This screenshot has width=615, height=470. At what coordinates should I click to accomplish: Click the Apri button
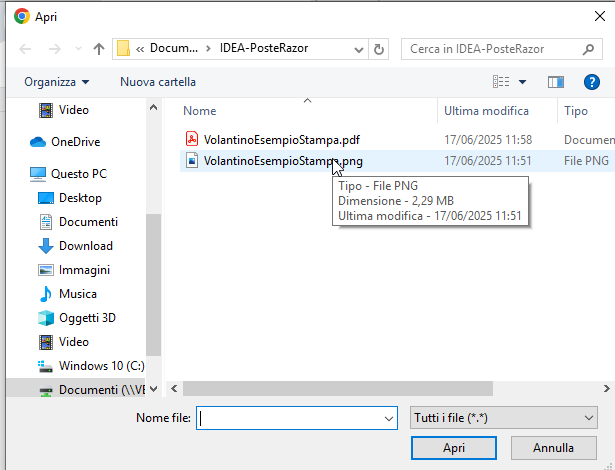click(454, 448)
